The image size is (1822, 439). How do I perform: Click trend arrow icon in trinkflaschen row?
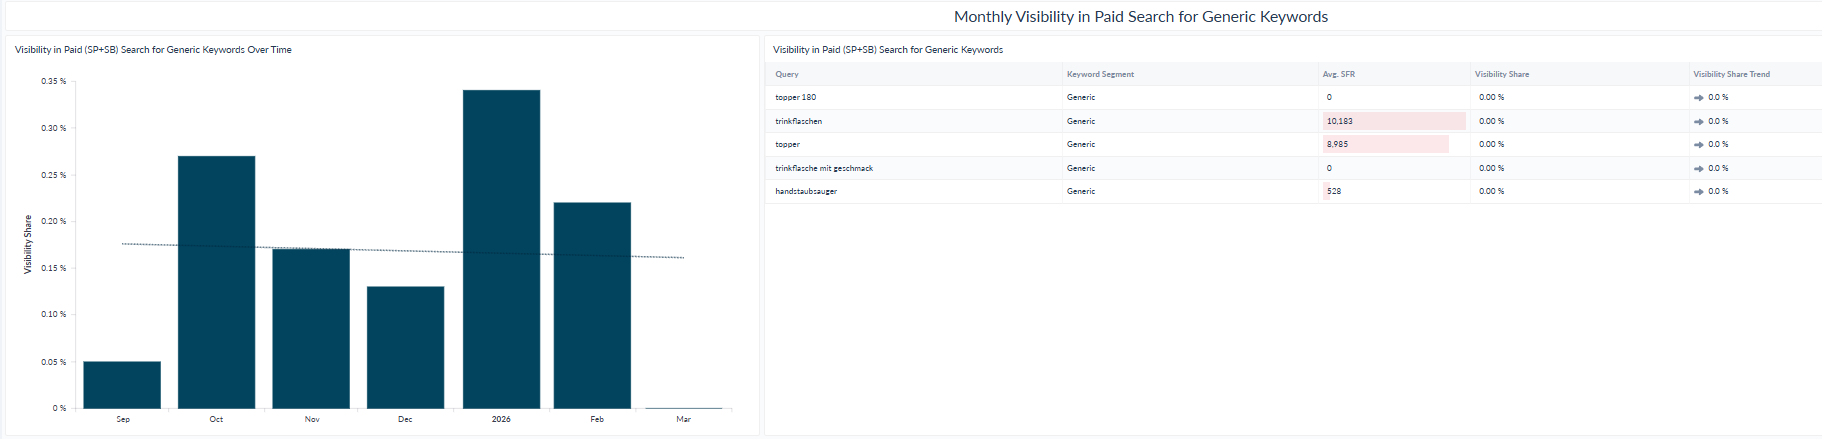[1698, 122]
